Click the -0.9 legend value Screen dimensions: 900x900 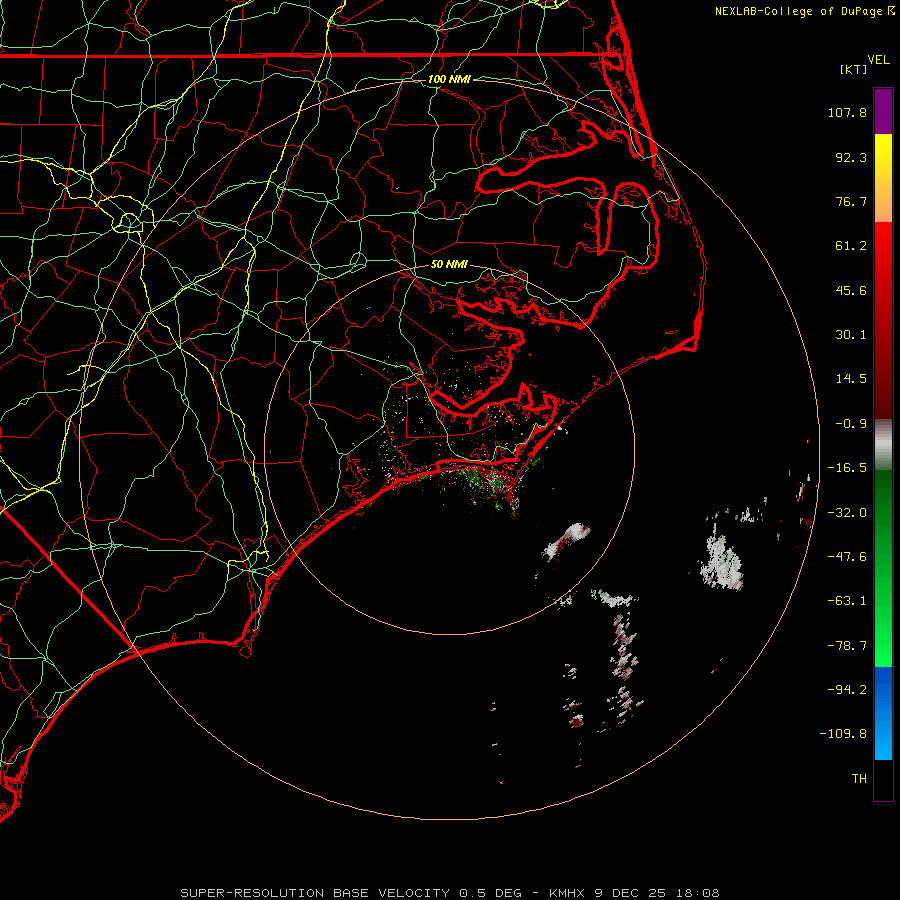(851, 424)
